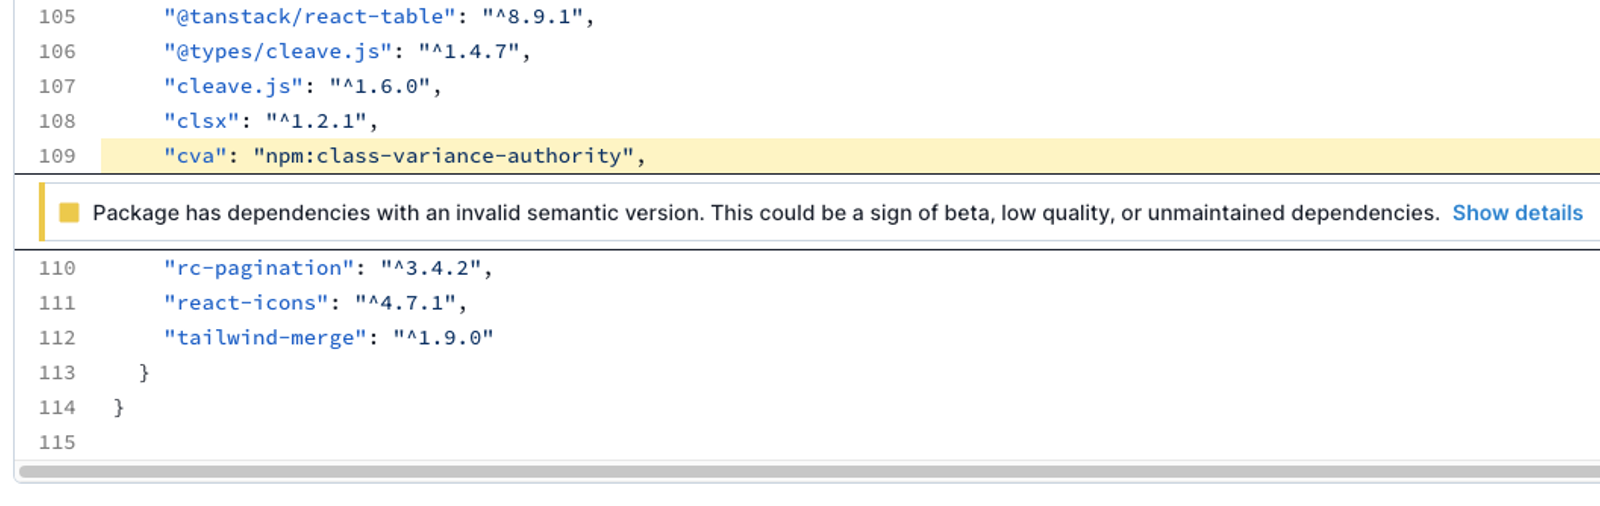1600x506 pixels.
Task: Select line number 105
Action: click(x=57, y=17)
